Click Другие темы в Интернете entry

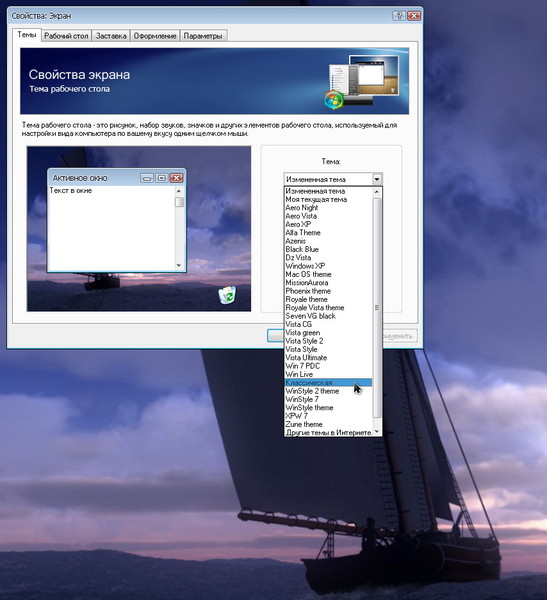click(x=328, y=433)
